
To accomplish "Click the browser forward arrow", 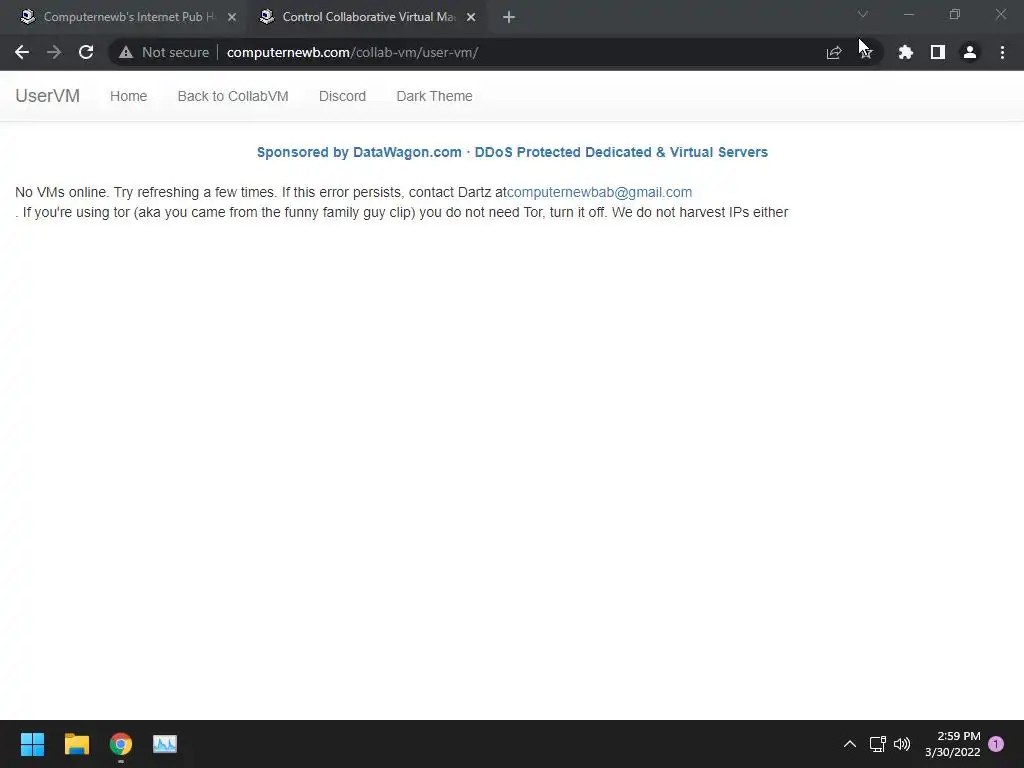I will pos(54,52).
